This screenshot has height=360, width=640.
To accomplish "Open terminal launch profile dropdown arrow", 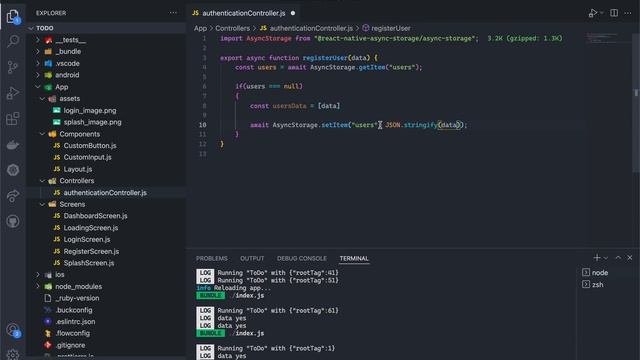I will [x=606, y=258].
